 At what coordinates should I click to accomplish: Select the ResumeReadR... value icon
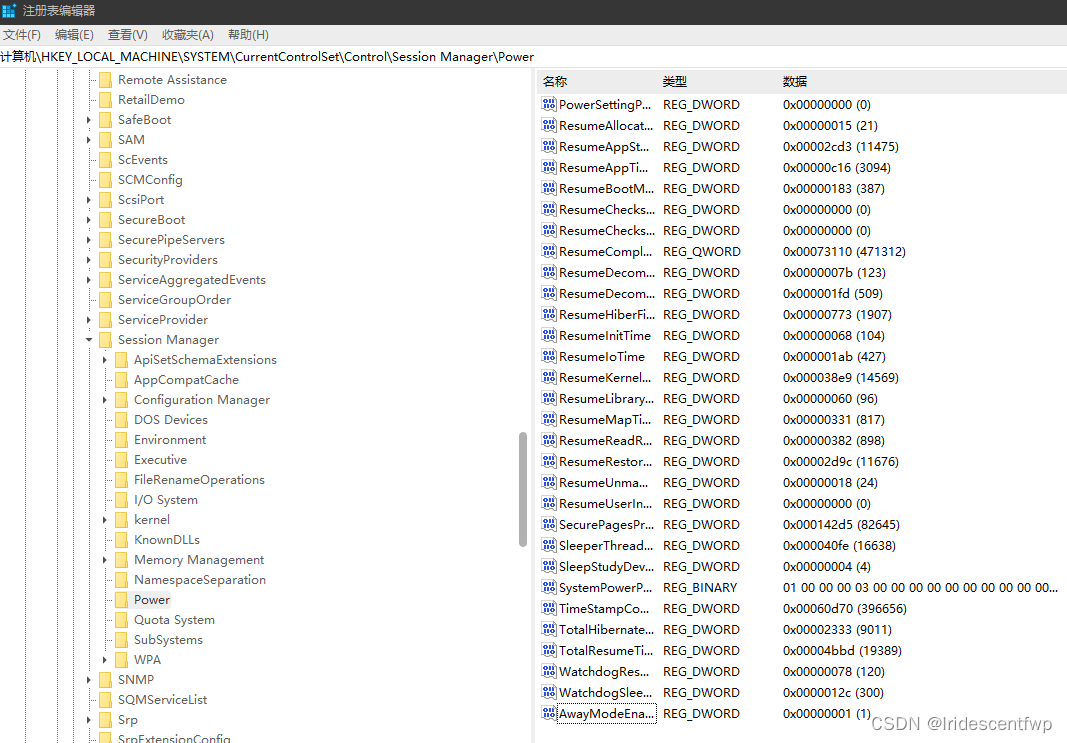(549, 440)
